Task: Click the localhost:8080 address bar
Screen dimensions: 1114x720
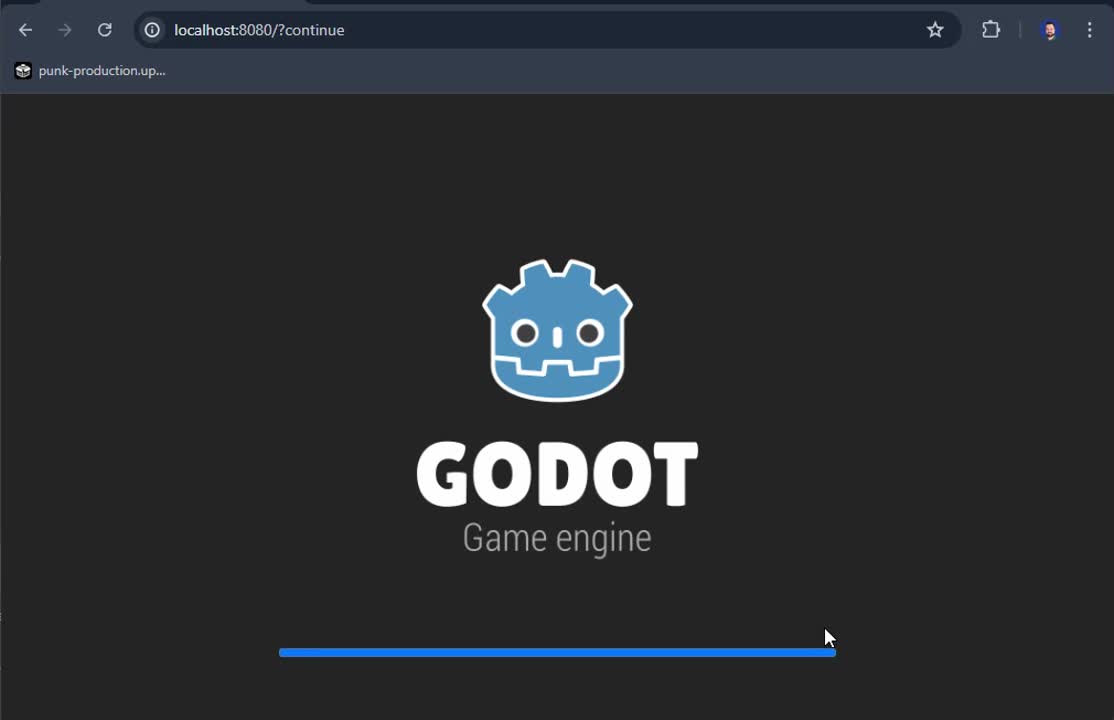Action: click(x=547, y=30)
